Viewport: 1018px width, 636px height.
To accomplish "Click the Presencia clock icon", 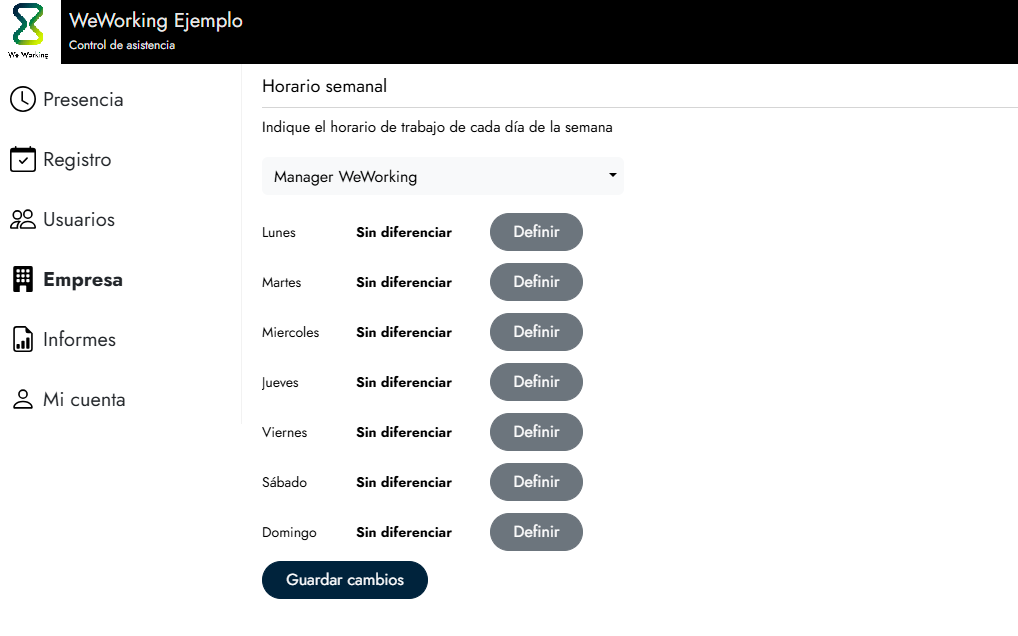I will (22, 100).
